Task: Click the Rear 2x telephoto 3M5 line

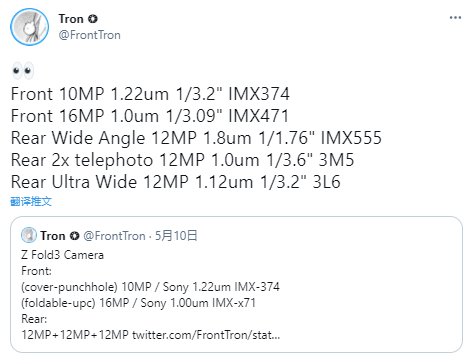Action: (183, 160)
